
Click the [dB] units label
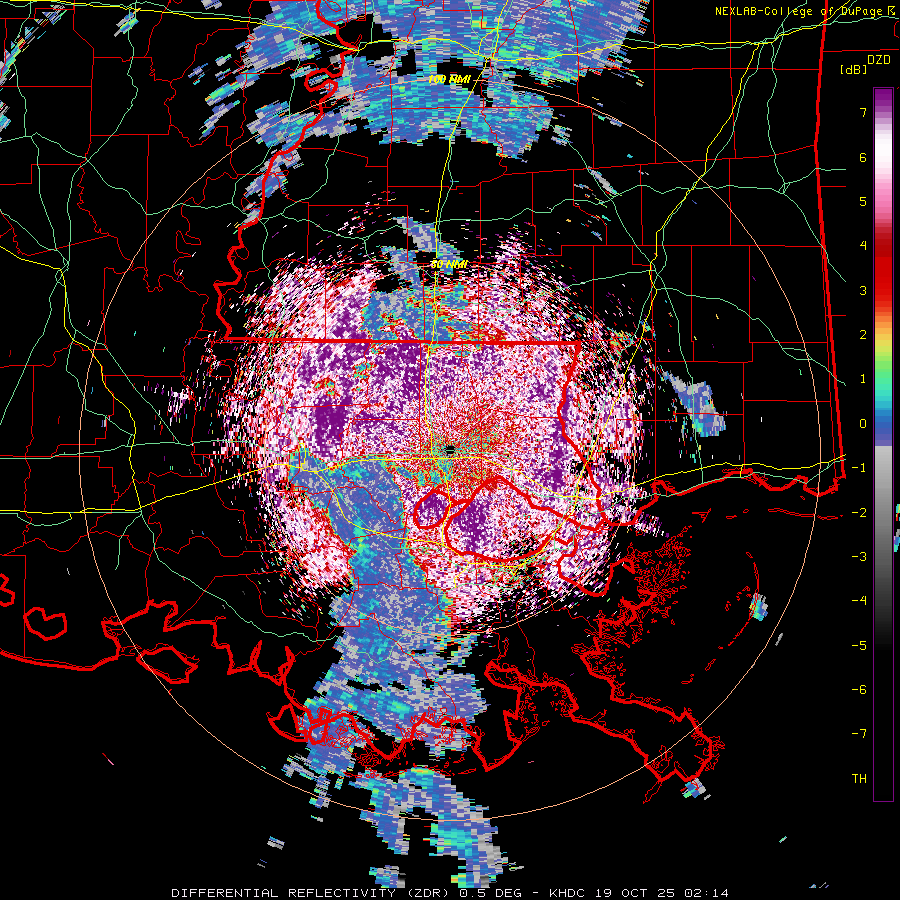click(x=853, y=69)
